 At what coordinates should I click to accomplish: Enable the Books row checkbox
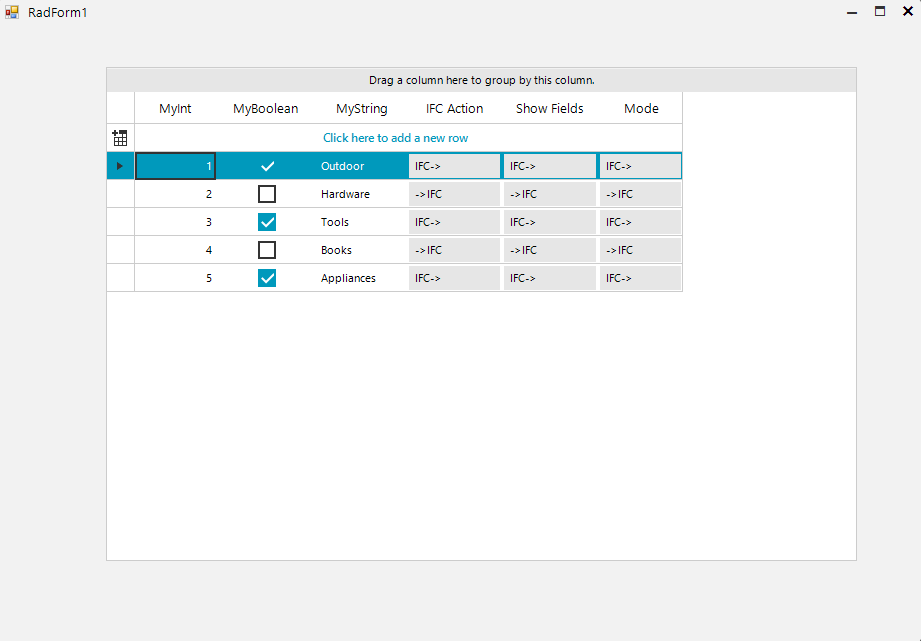point(267,250)
